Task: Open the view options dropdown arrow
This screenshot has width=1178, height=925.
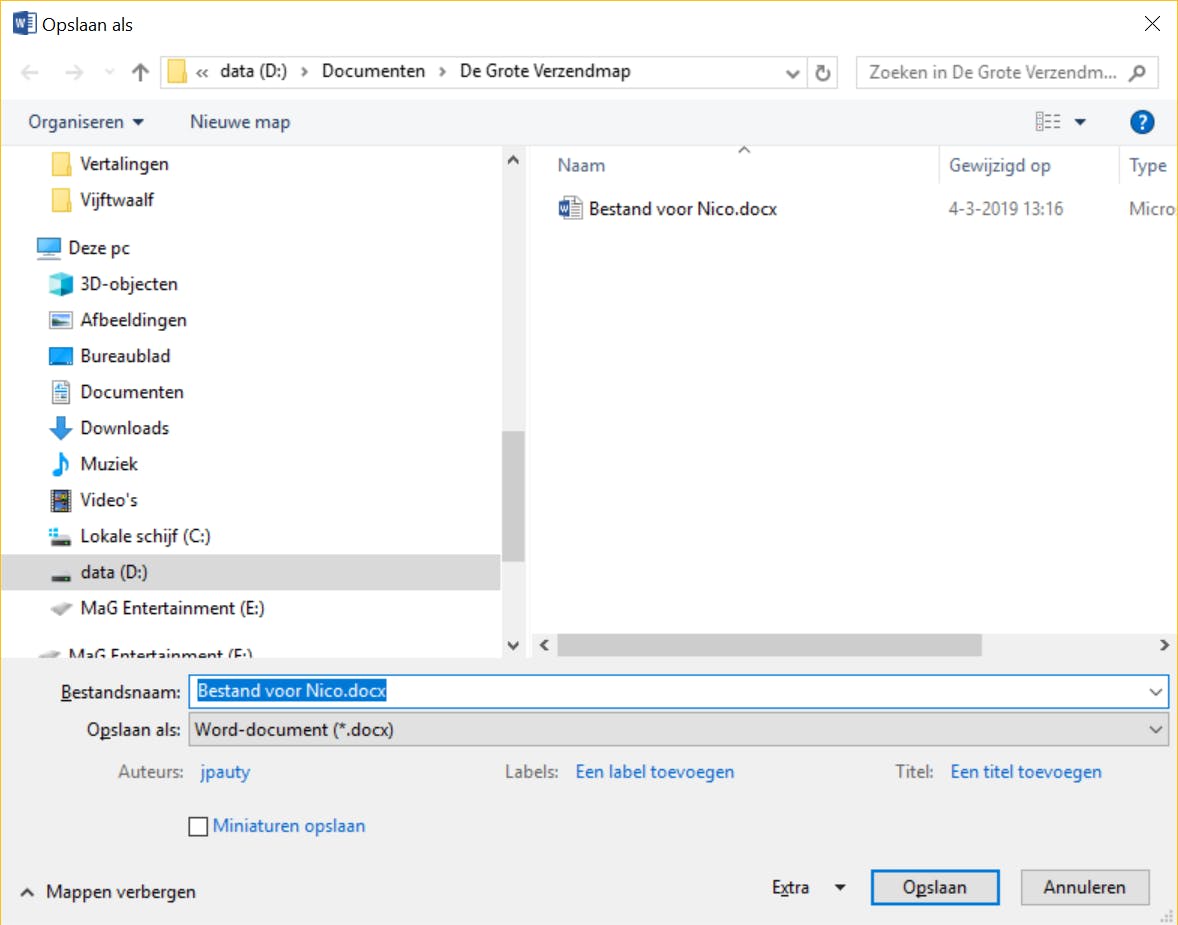Action: [x=1080, y=122]
